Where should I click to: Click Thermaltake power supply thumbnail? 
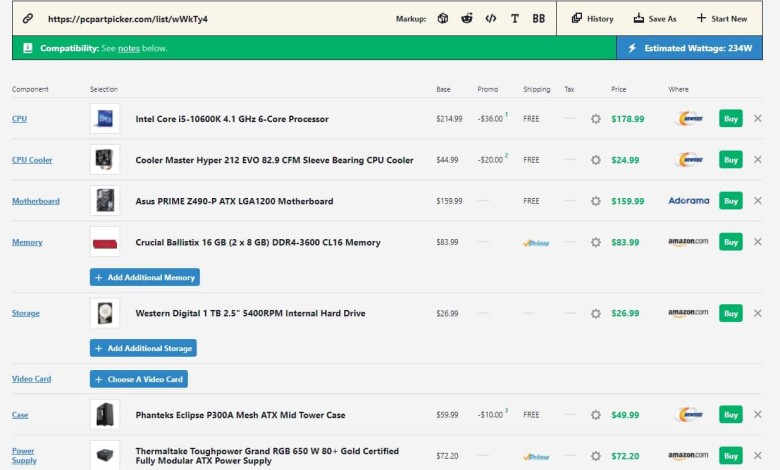coord(105,455)
